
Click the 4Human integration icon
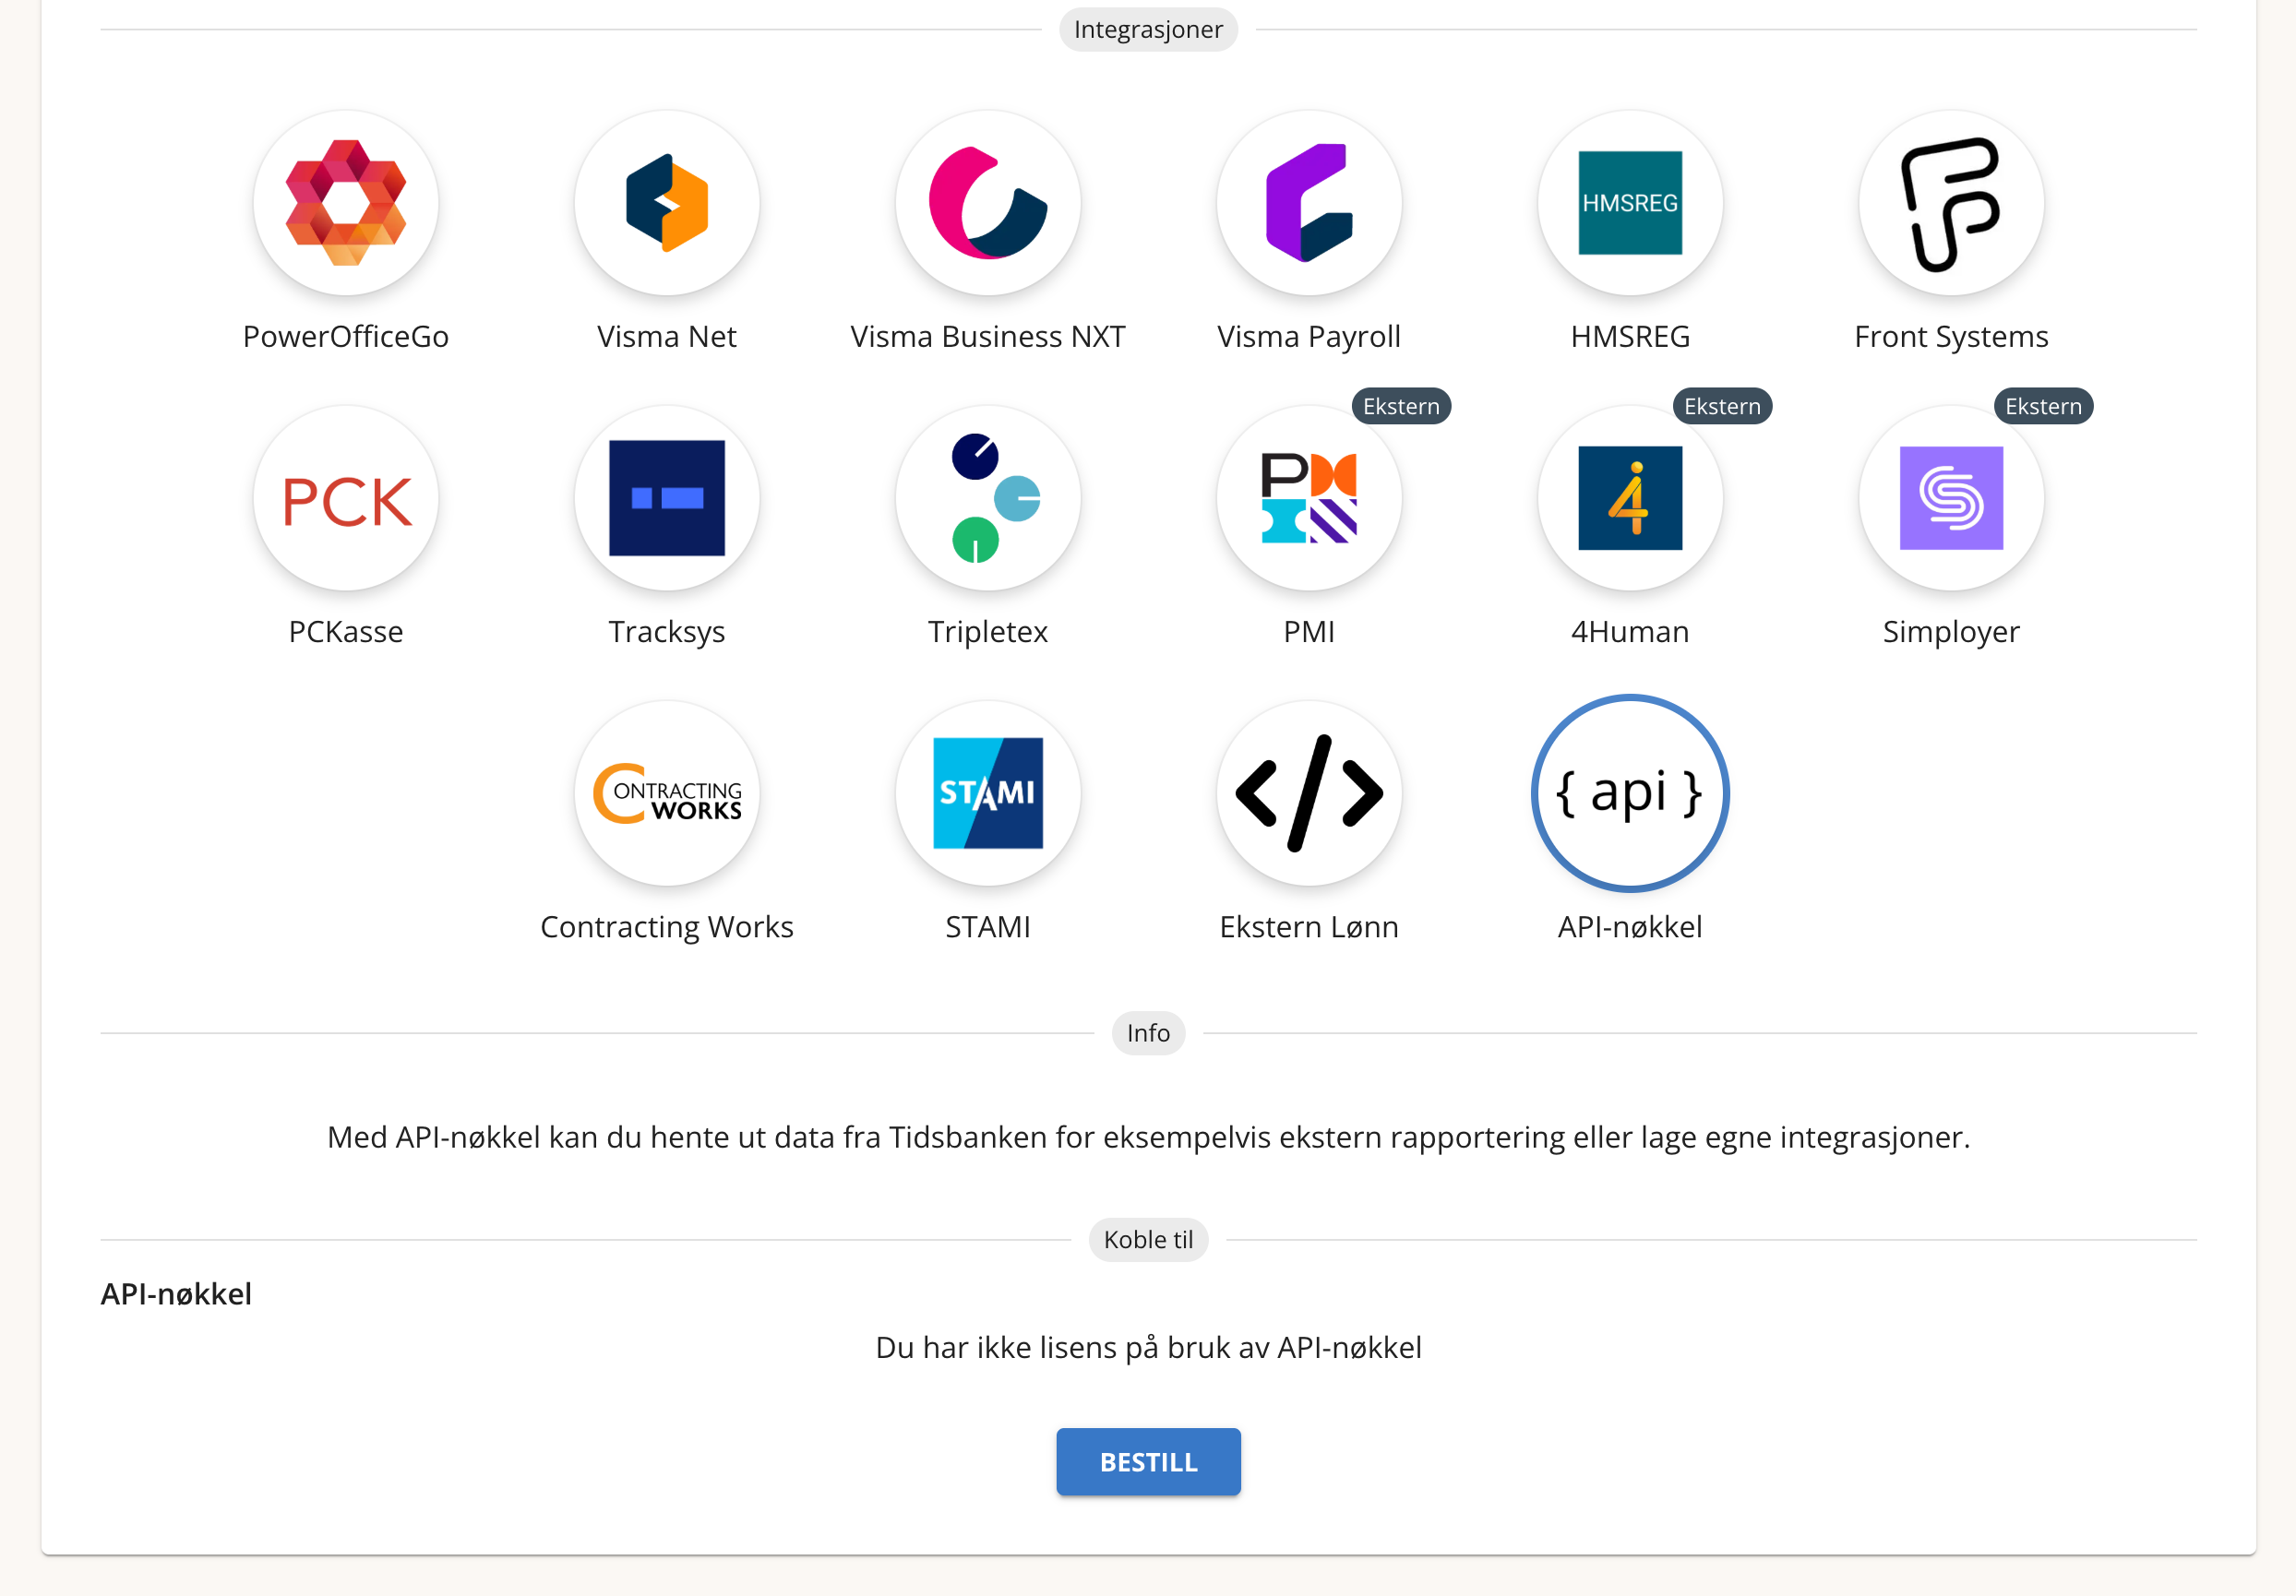1630,498
